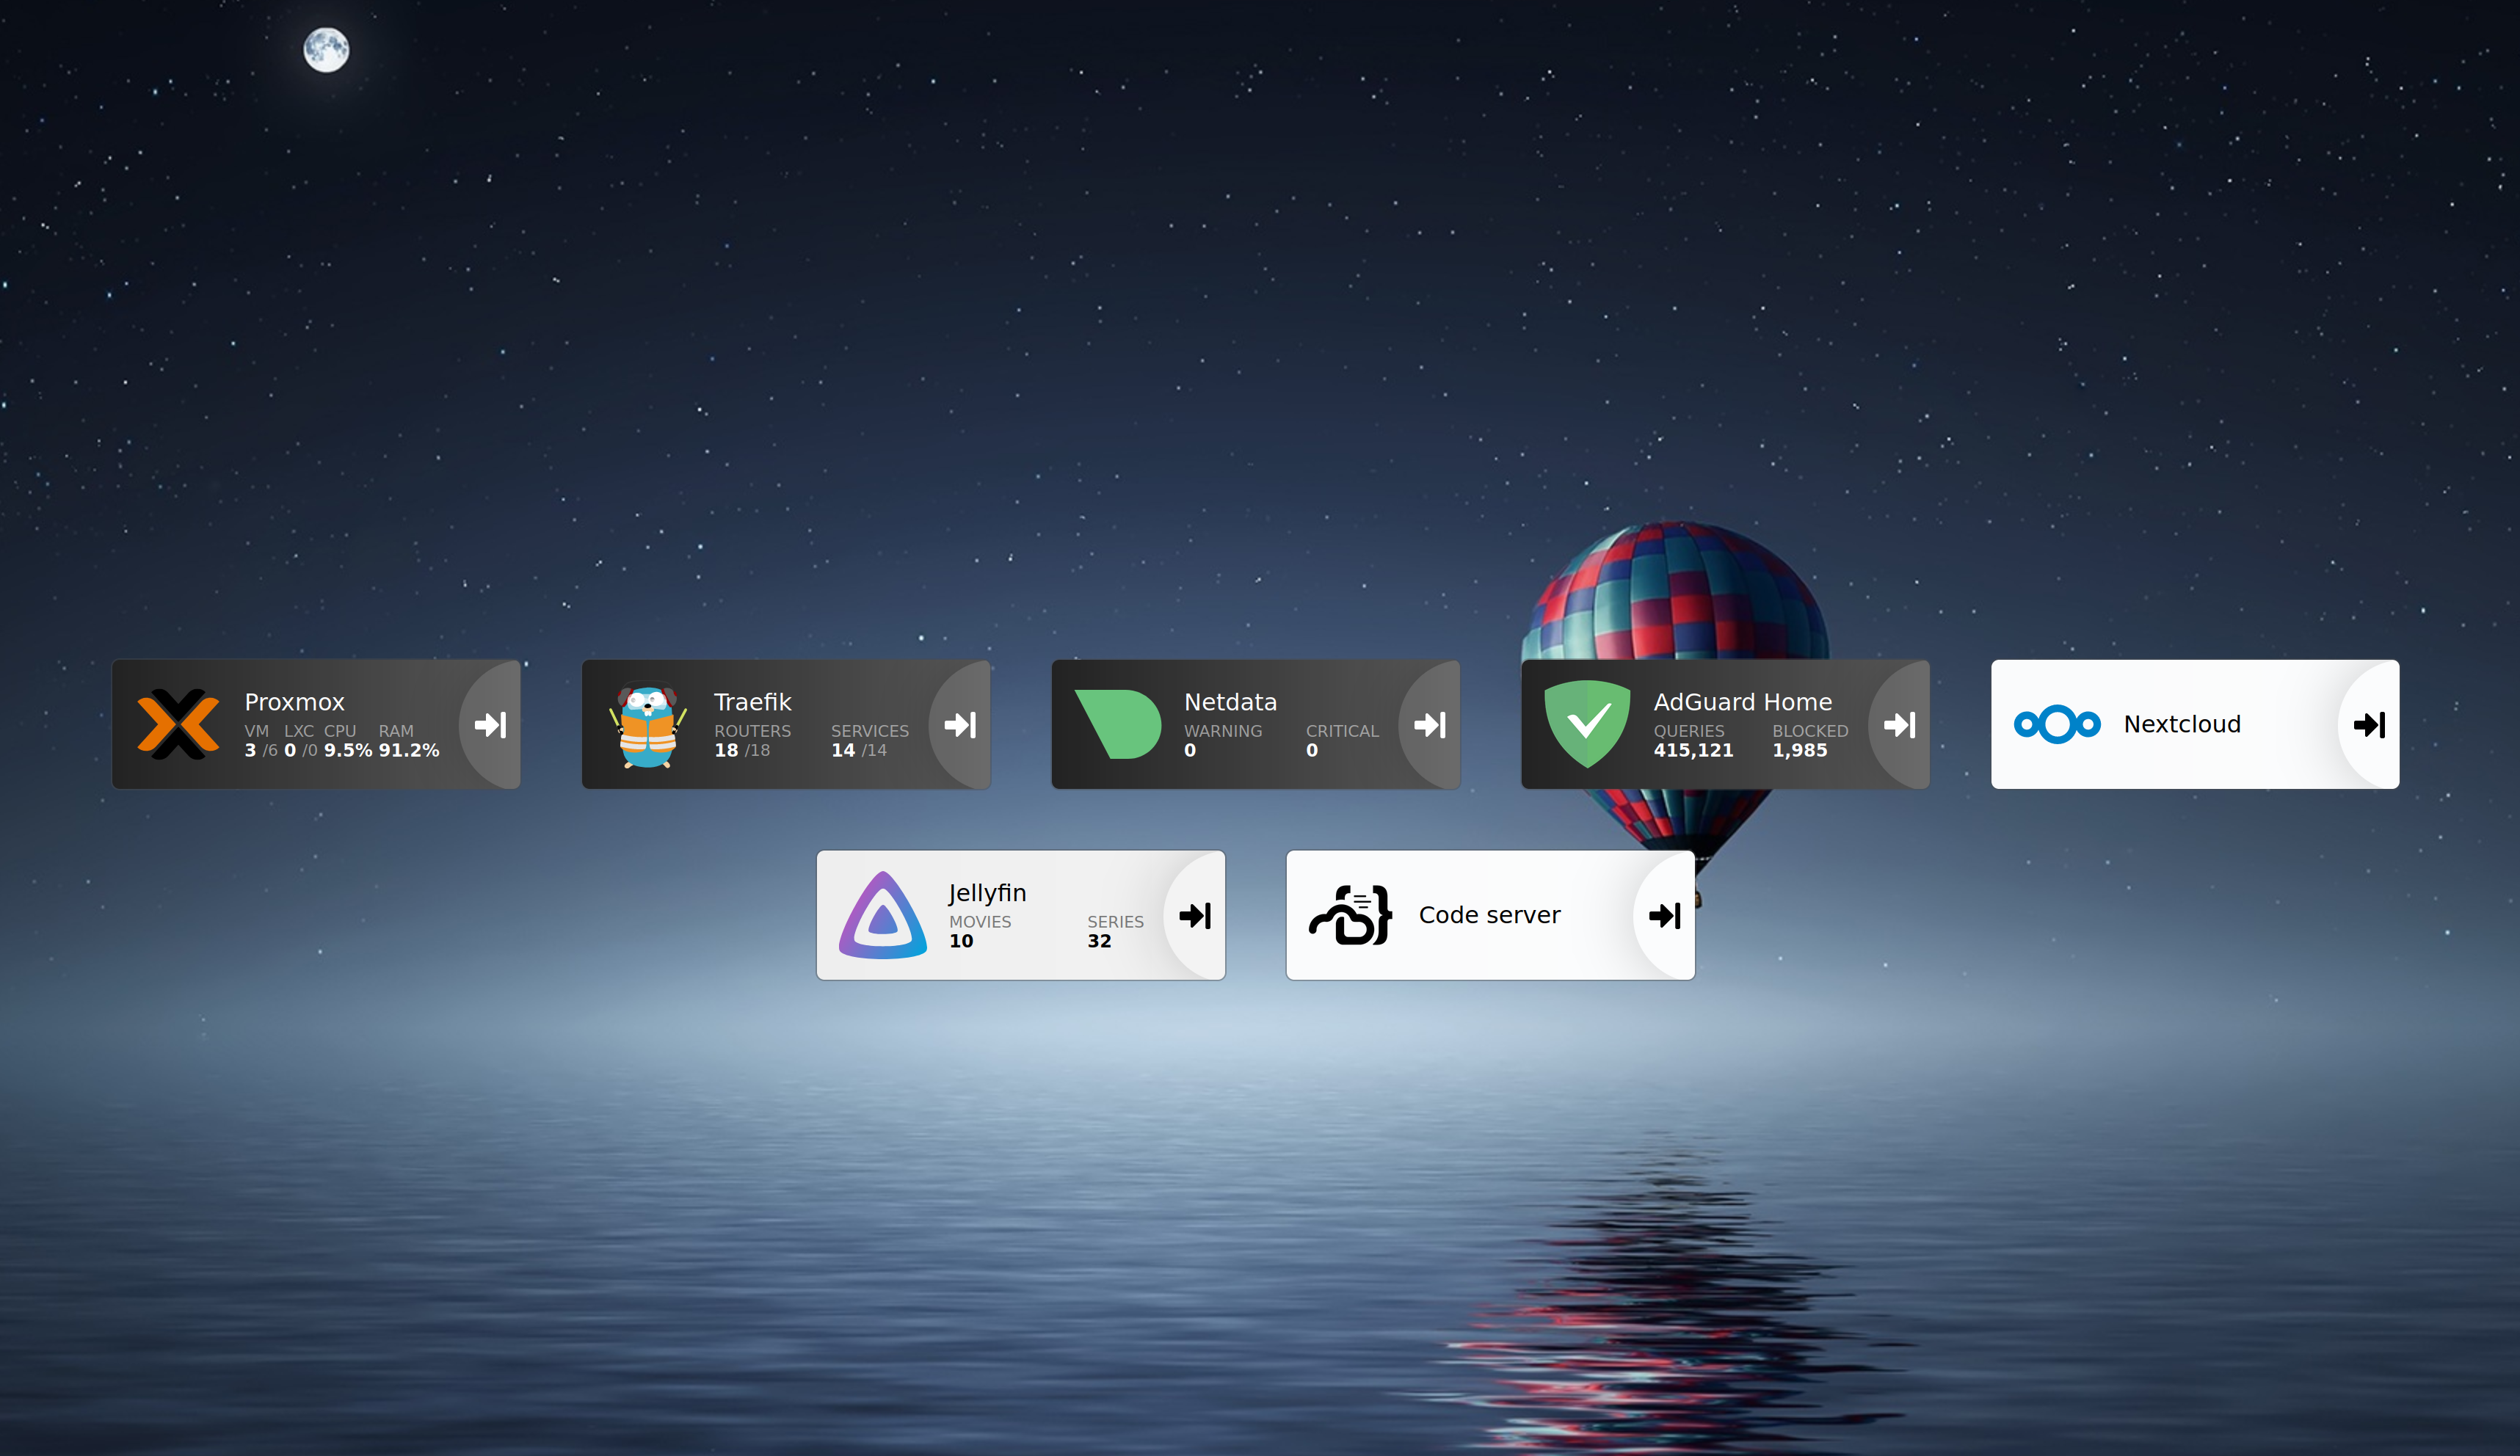Open Proxmox using its arrow icon

[490, 724]
